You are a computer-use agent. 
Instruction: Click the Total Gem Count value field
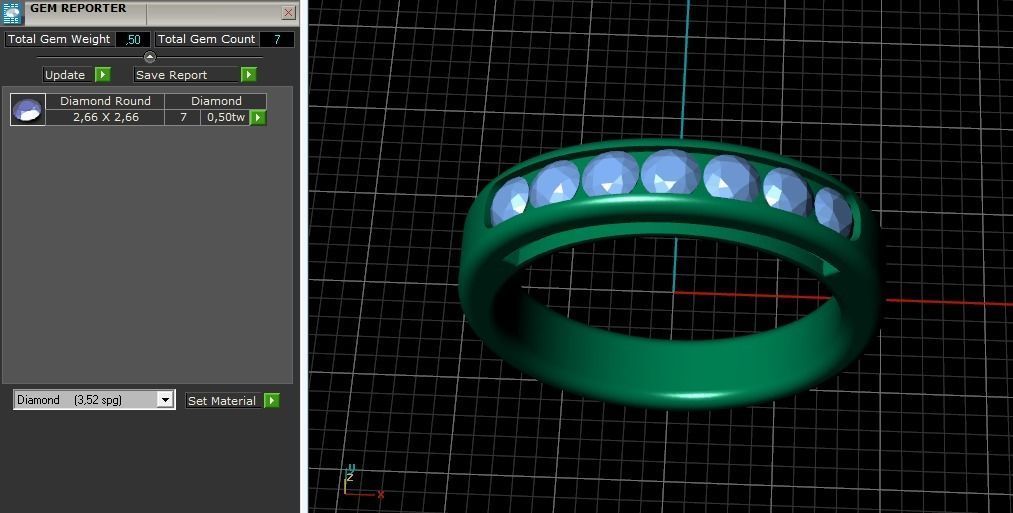coord(277,39)
